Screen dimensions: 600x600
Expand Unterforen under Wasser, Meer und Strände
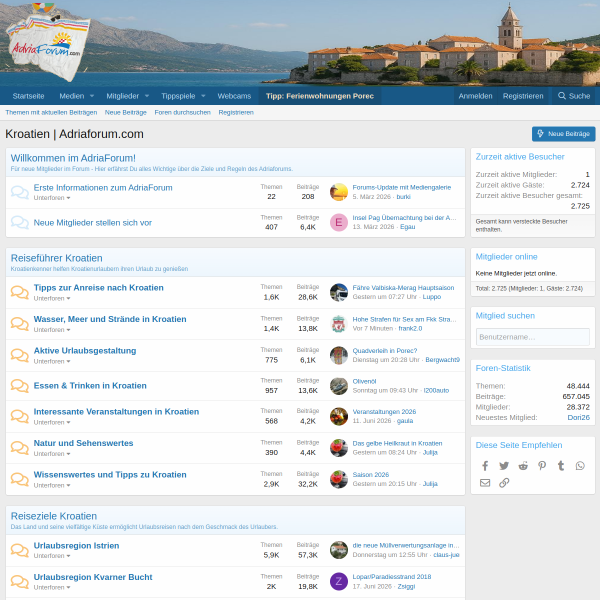tap(52, 330)
